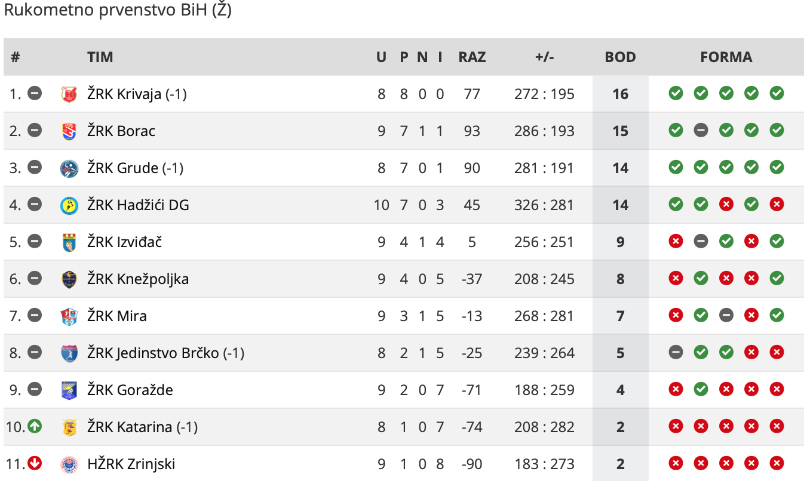This screenshot has width=810, height=481.
Task: Click ŽRK Hadžići DG's last red loss icon
Action: point(776,204)
